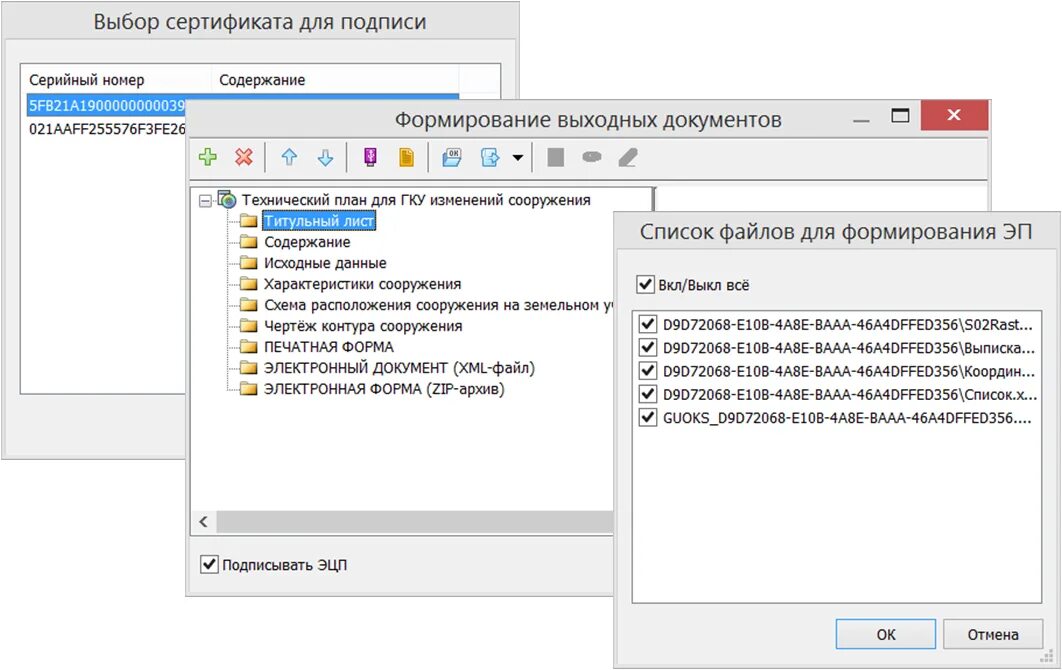Uncheck the Вкл/Выкл всё checkbox

pos(646,283)
